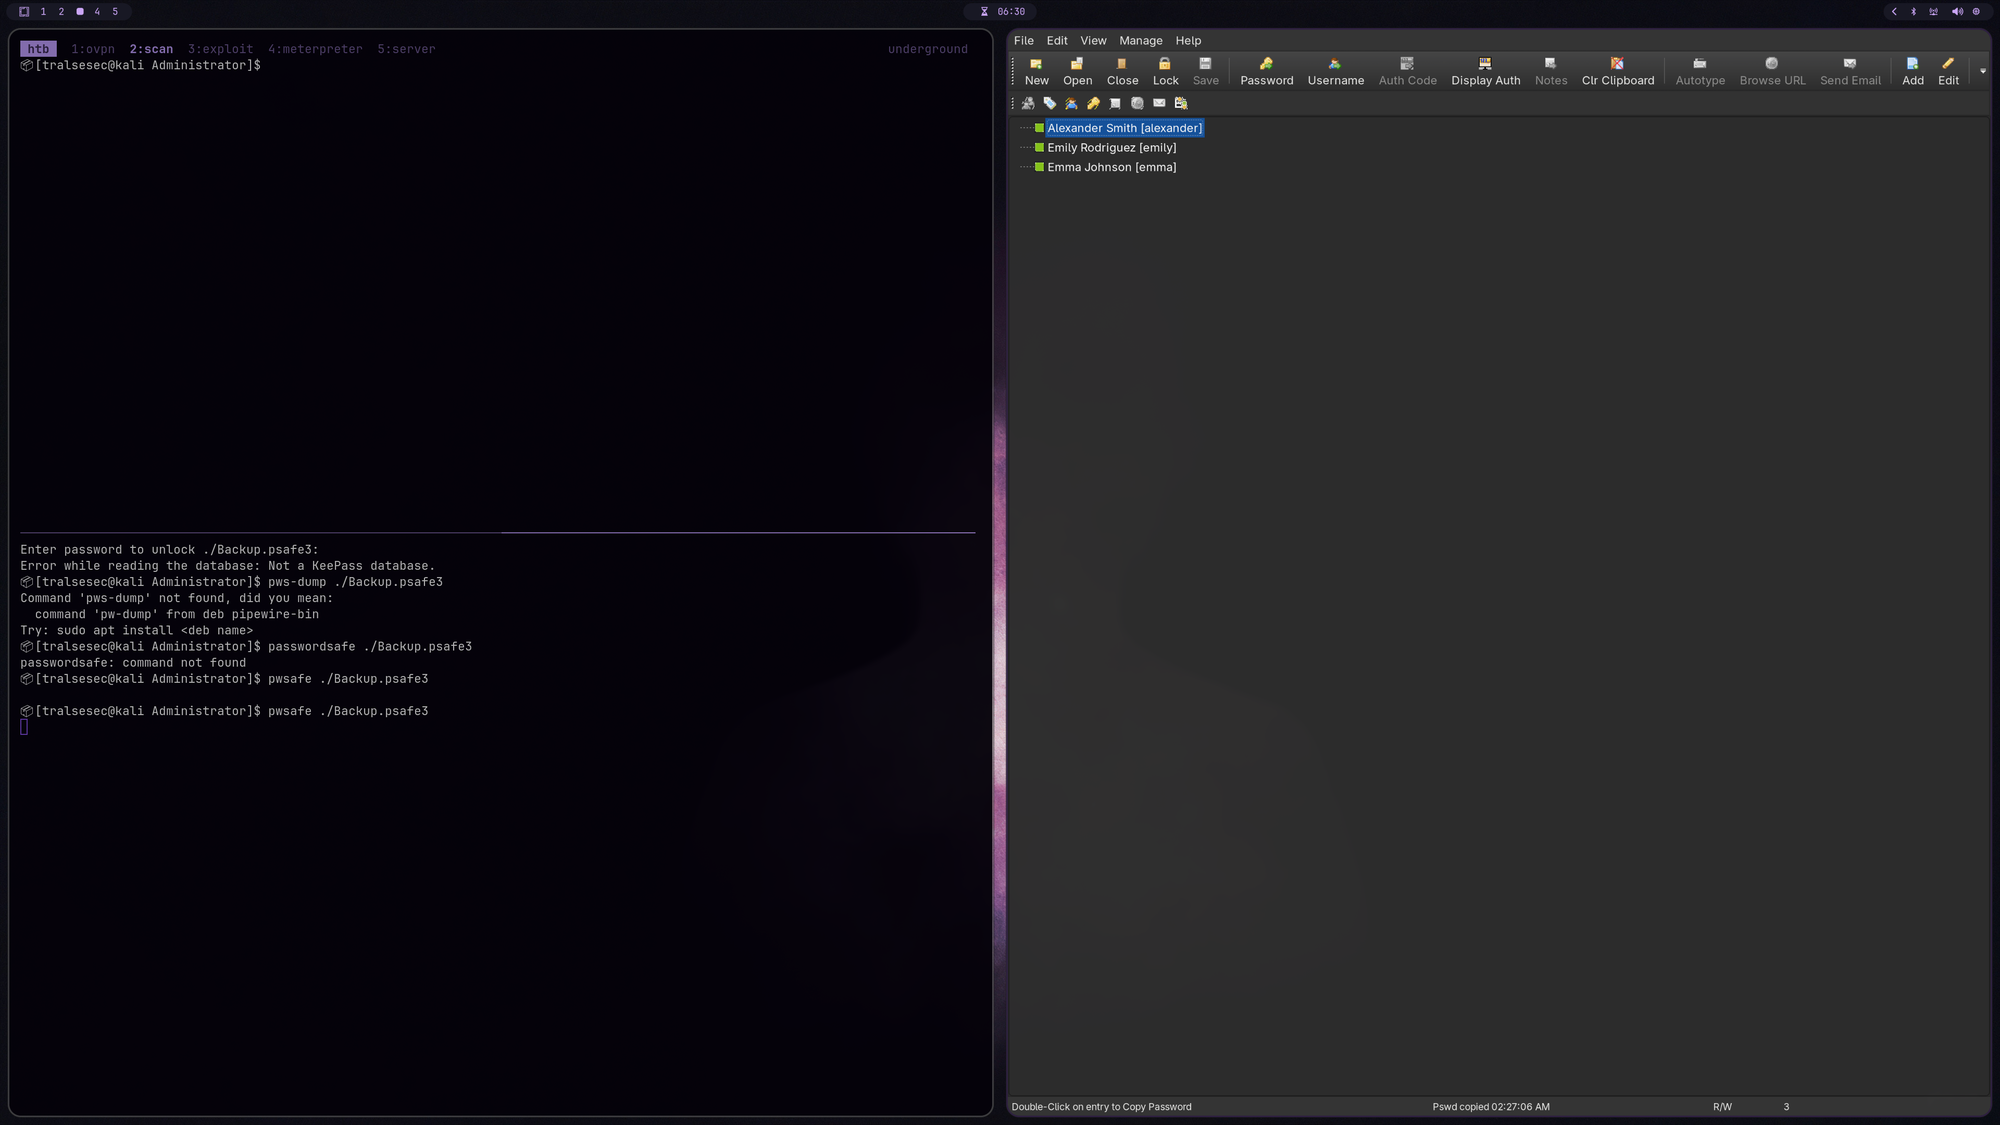Switch to workspace 2 in top bar
2000x1125 pixels.
[61, 12]
